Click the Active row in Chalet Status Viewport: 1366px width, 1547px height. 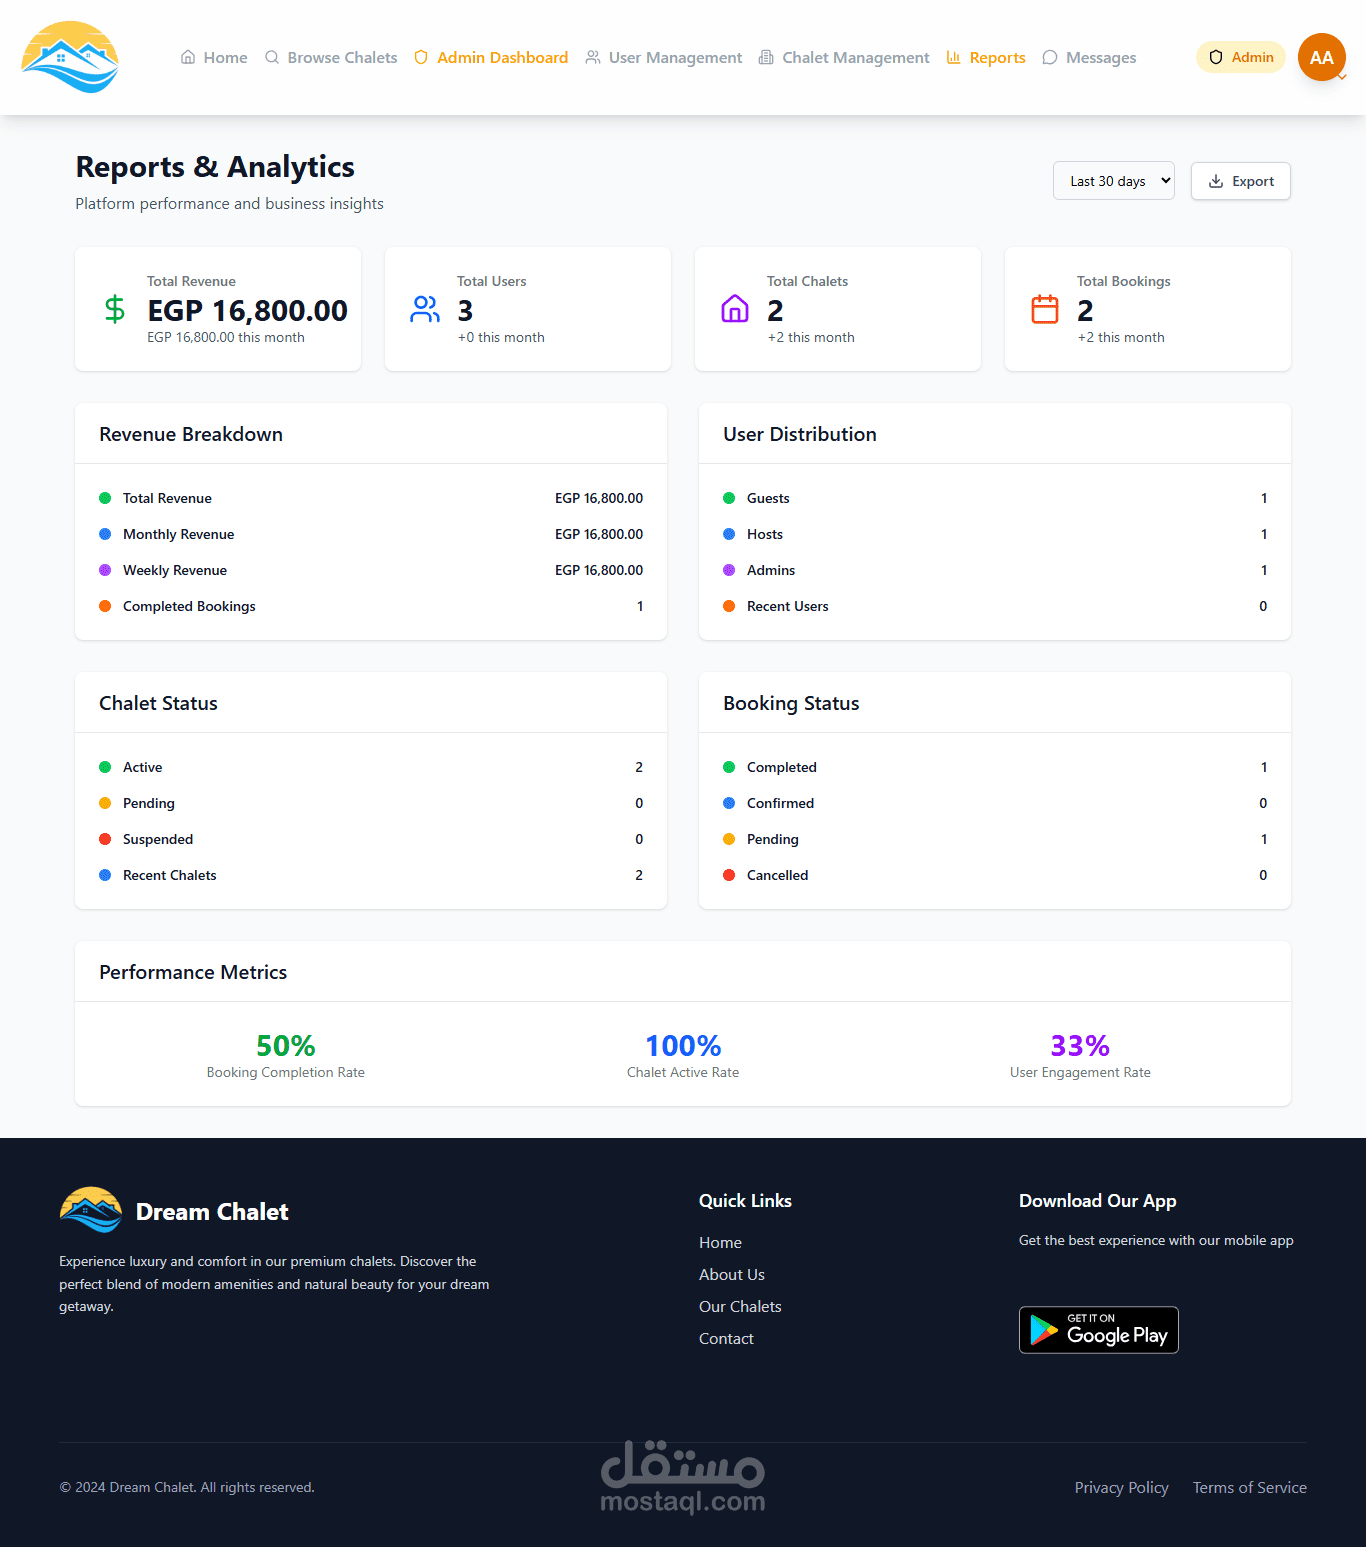371,767
